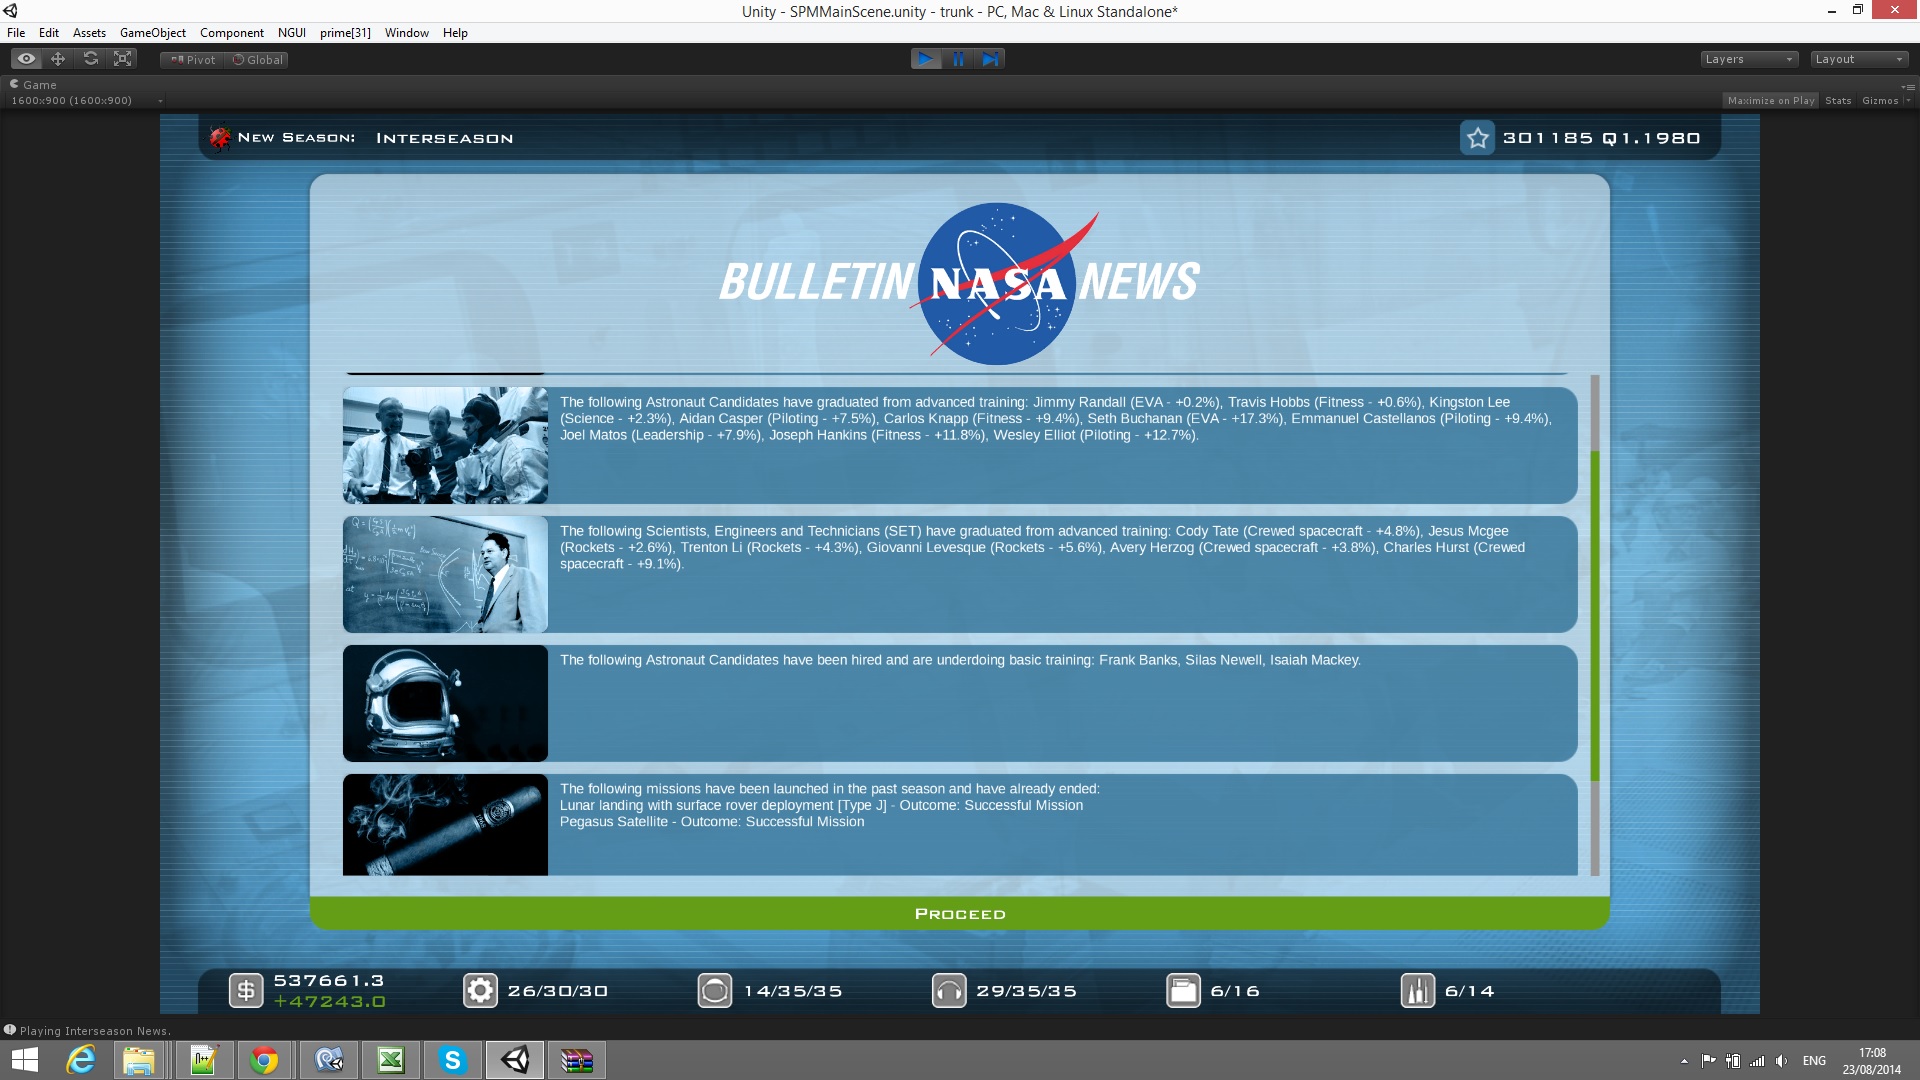The image size is (1920, 1080).
Task: Switch to the Game tab
Action: (x=34, y=85)
